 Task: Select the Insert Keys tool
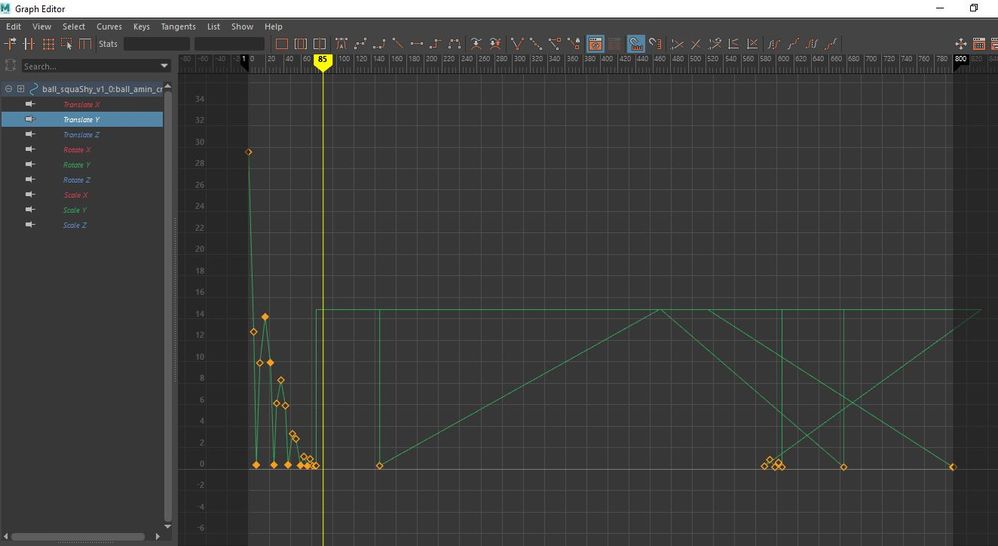pyautogui.click(x=29, y=44)
